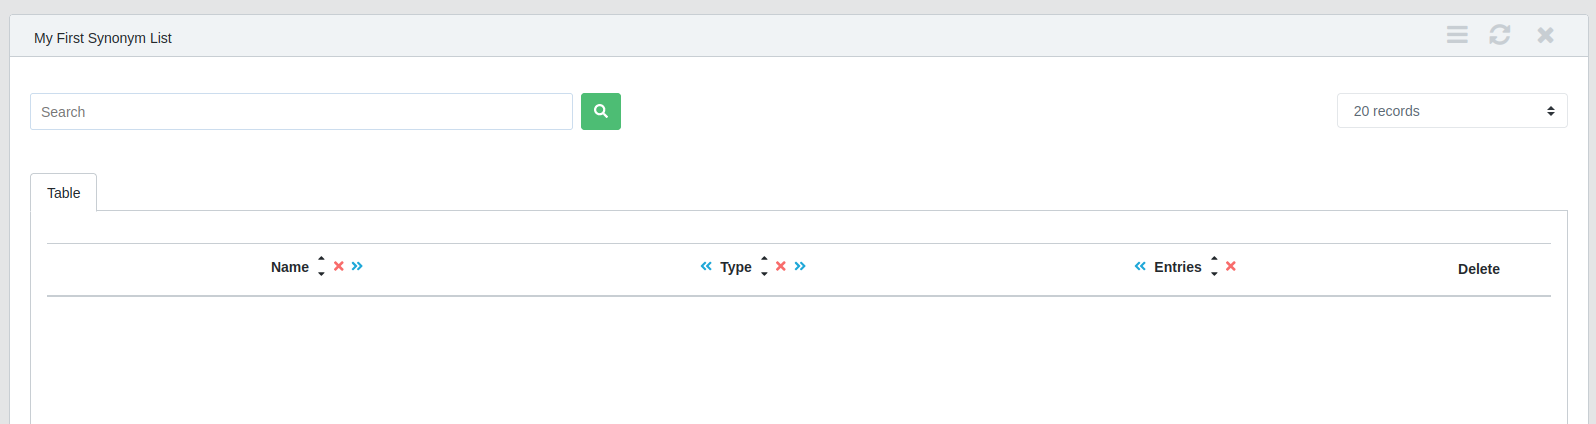The image size is (1596, 424).
Task: Remove the Type column with red X
Action: (x=781, y=266)
